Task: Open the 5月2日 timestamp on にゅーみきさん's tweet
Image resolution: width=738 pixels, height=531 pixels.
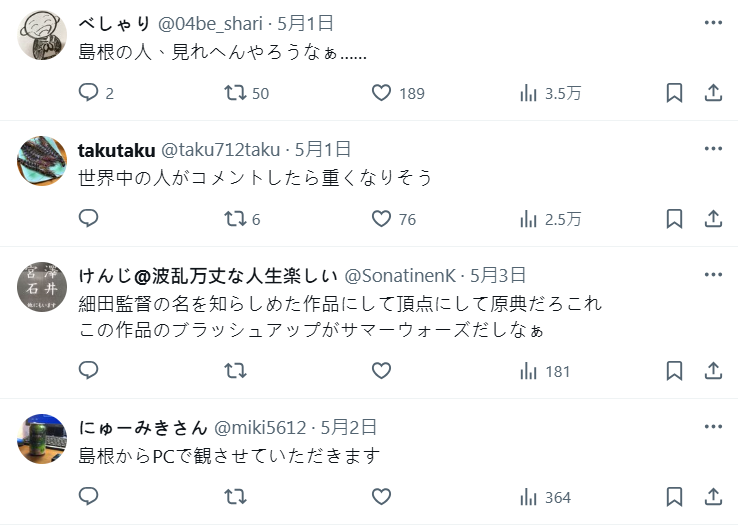Action: click(x=349, y=427)
